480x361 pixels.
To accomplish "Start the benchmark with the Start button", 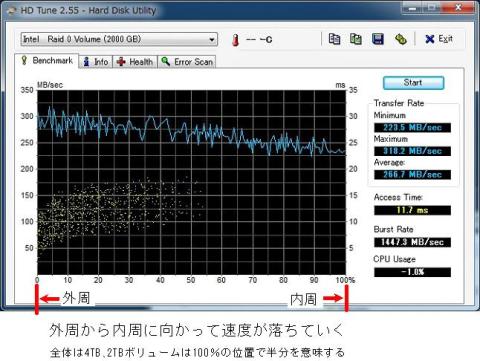I will tap(413, 83).
